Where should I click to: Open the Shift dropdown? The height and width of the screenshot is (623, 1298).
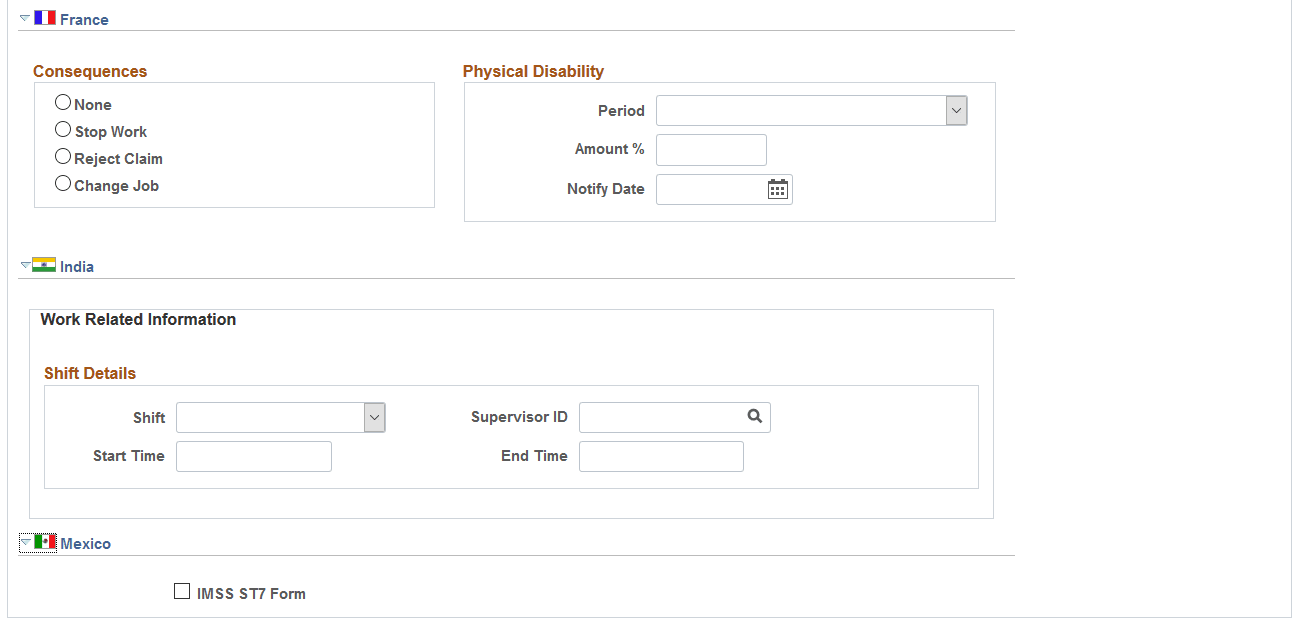tap(375, 417)
